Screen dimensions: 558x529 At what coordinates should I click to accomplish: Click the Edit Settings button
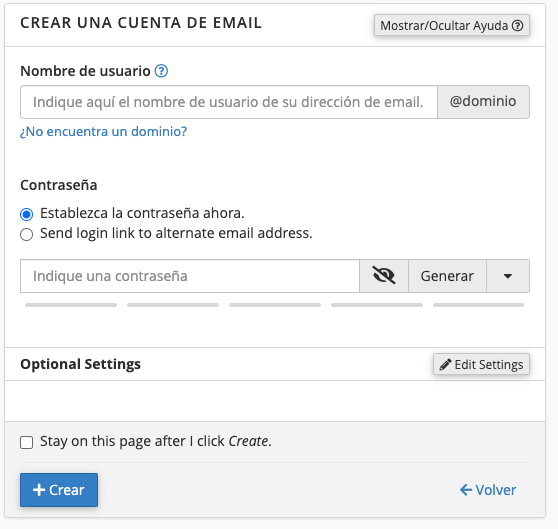pos(481,364)
